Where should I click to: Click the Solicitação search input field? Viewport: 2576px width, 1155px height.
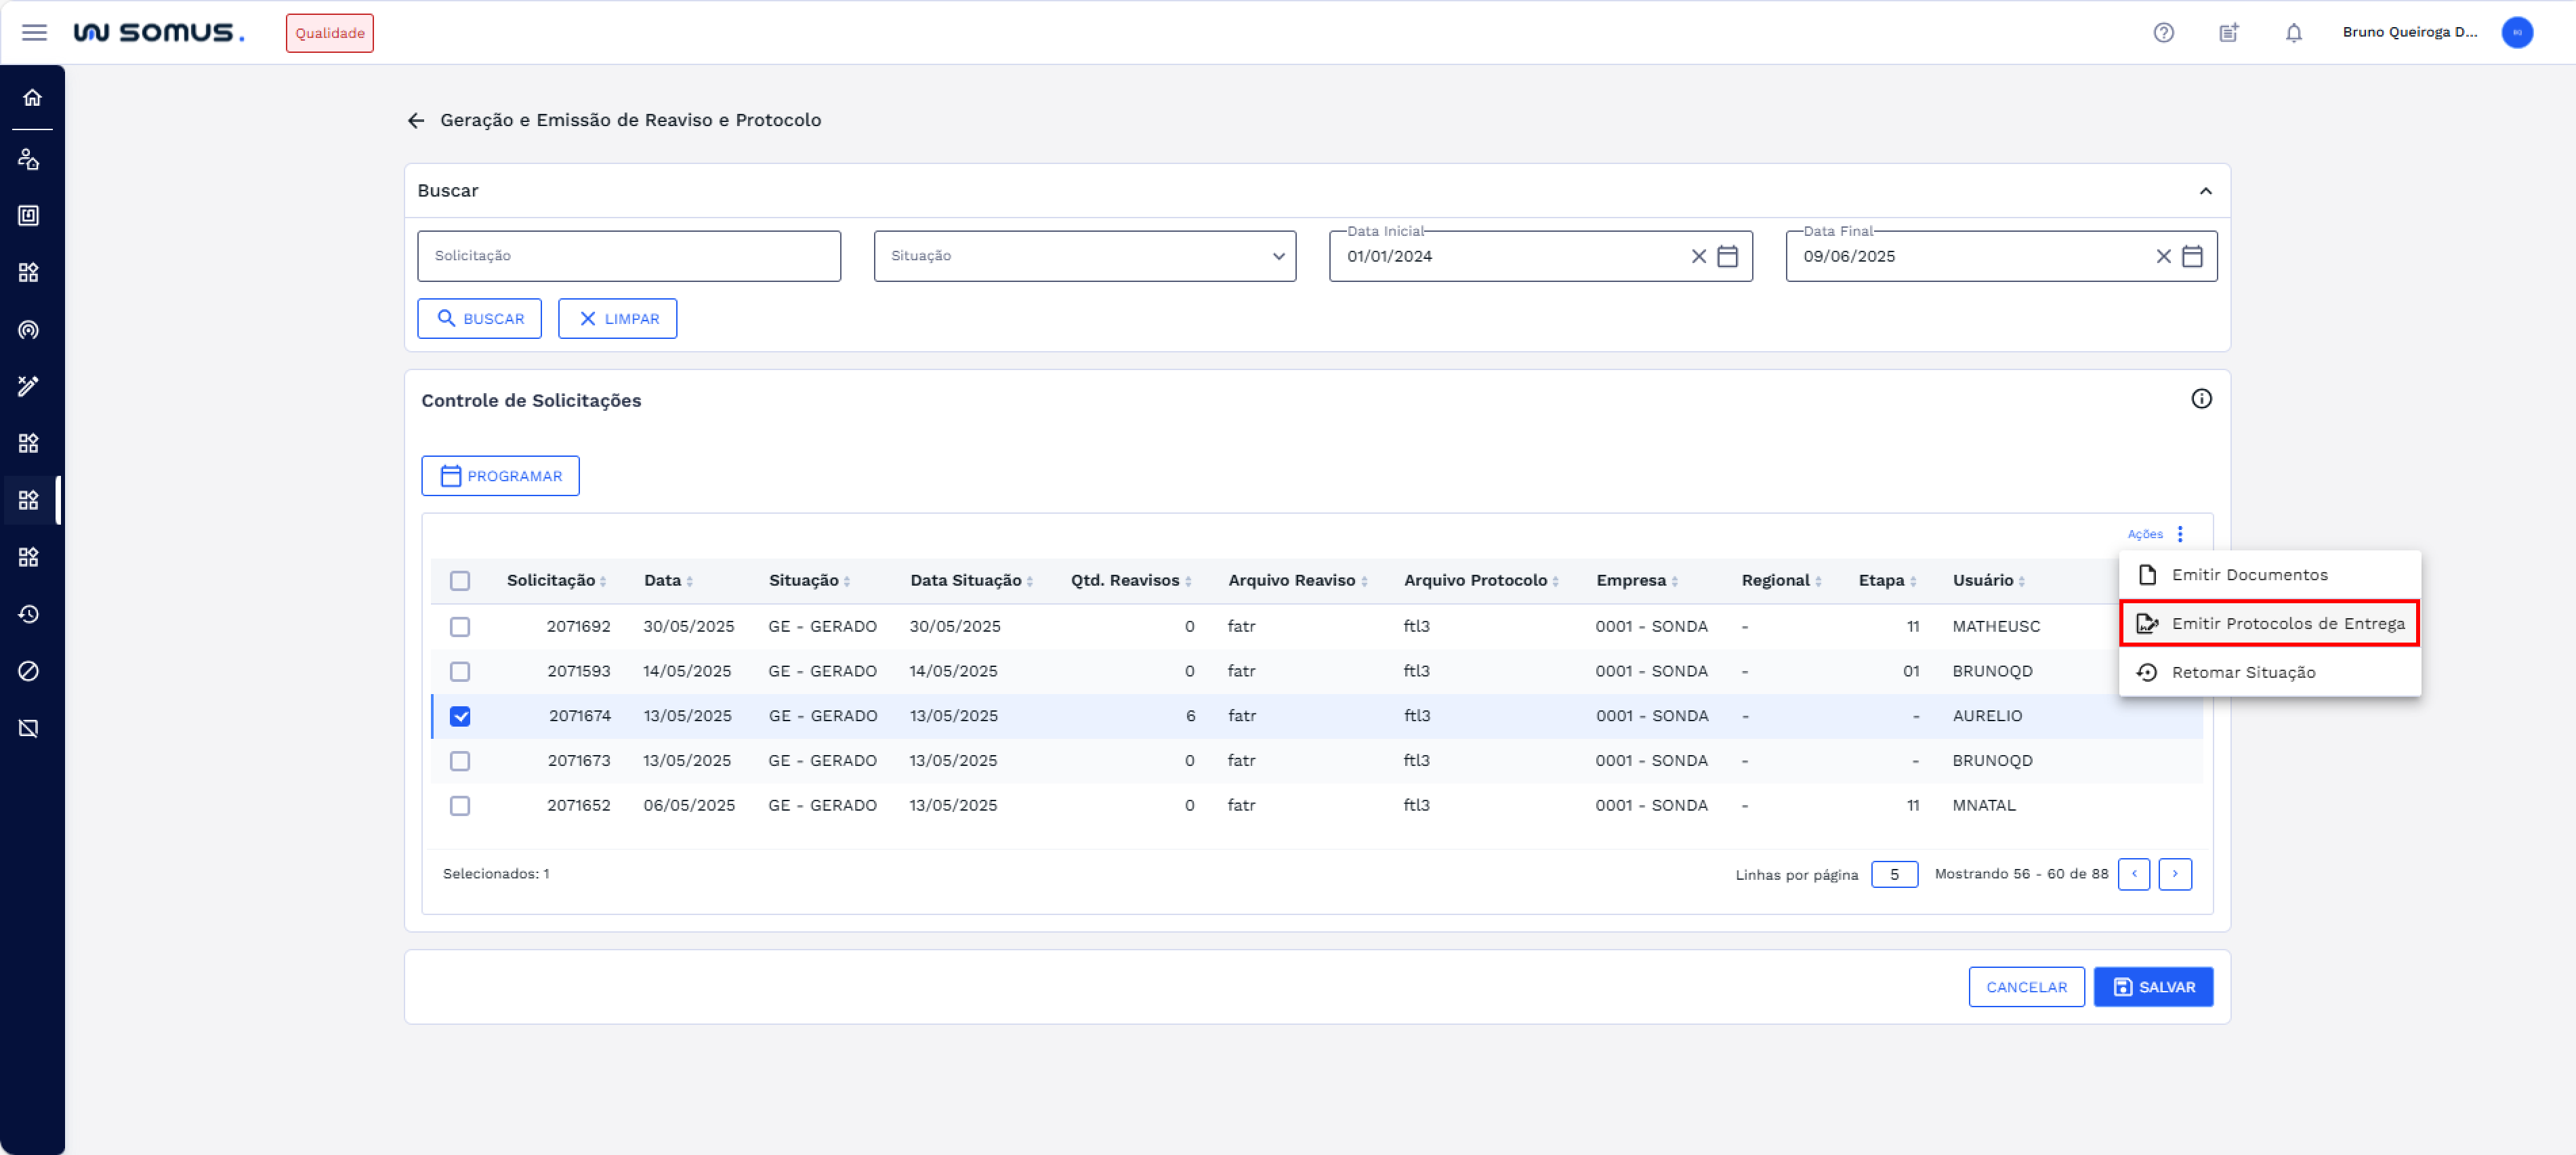point(628,256)
